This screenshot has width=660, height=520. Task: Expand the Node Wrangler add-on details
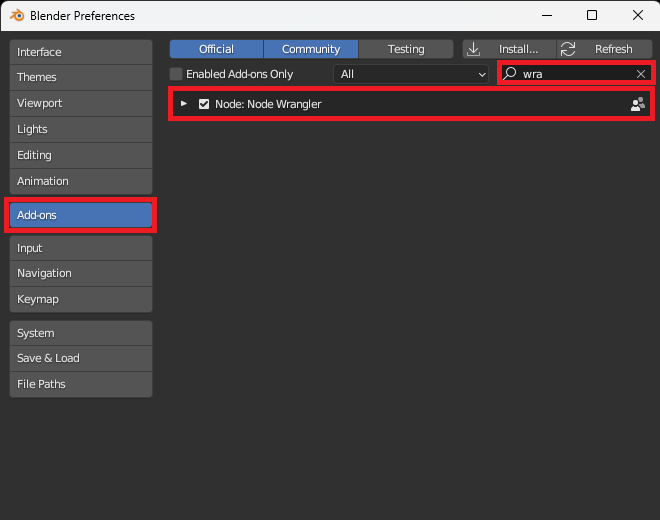184,104
